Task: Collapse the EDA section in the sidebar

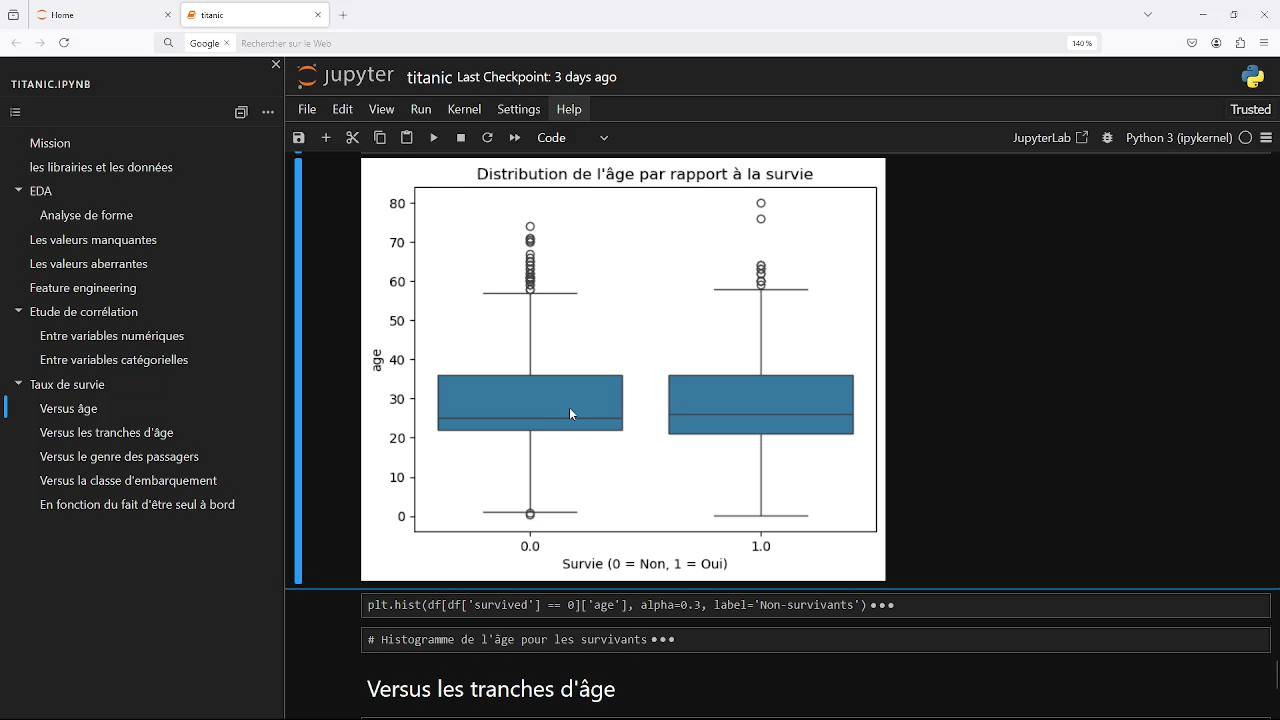Action: tap(16, 190)
